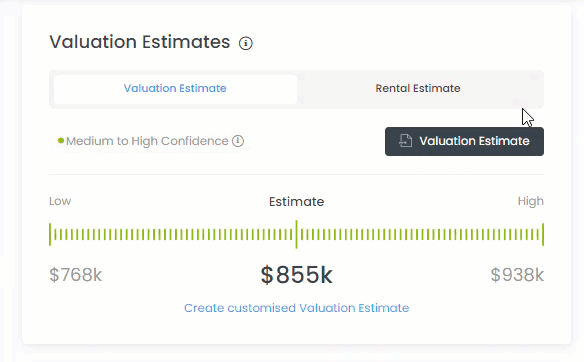Click the $855k estimate value
The height and width of the screenshot is (362, 584).
296,275
